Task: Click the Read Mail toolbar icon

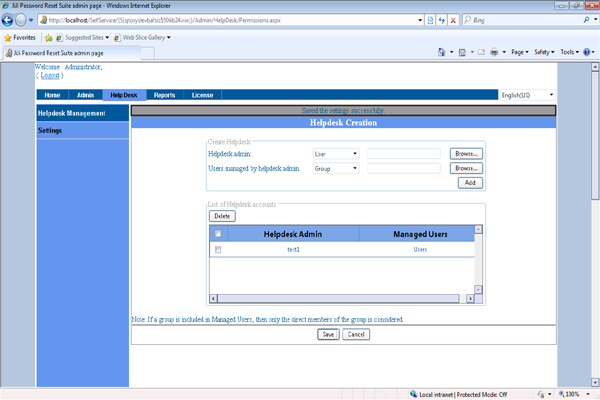Action: 481,52
